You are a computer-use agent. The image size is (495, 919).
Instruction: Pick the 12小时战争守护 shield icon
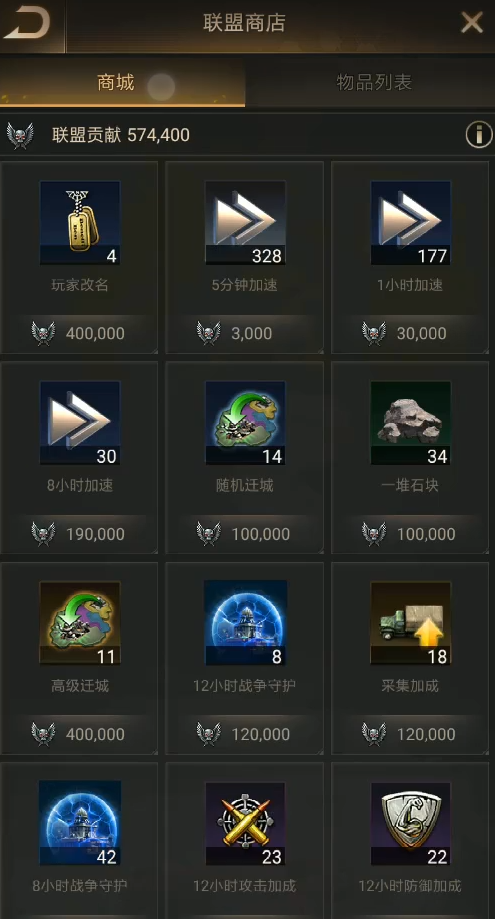click(x=245, y=623)
